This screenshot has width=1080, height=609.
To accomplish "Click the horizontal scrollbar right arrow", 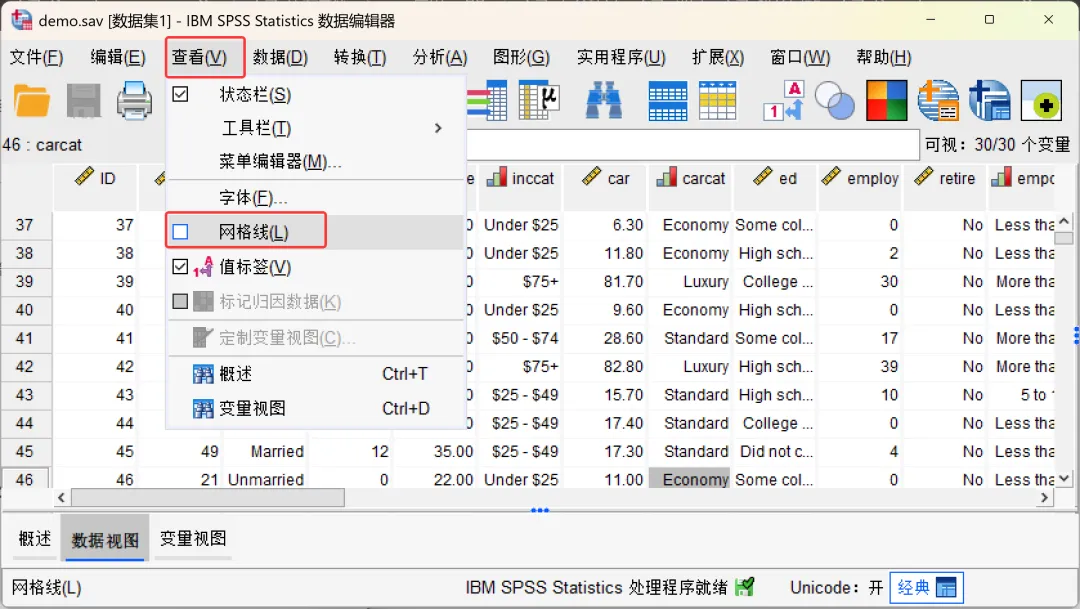I will point(1045,497).
